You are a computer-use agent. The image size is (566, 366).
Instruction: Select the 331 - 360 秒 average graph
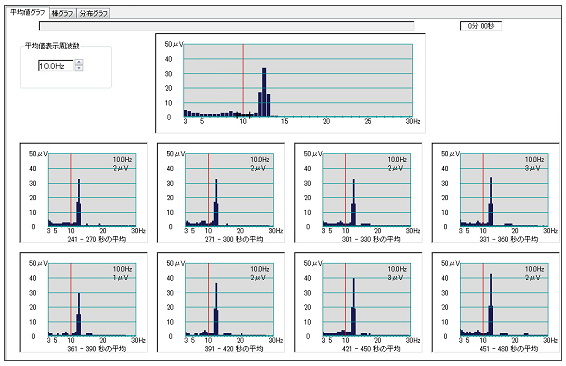496,193
